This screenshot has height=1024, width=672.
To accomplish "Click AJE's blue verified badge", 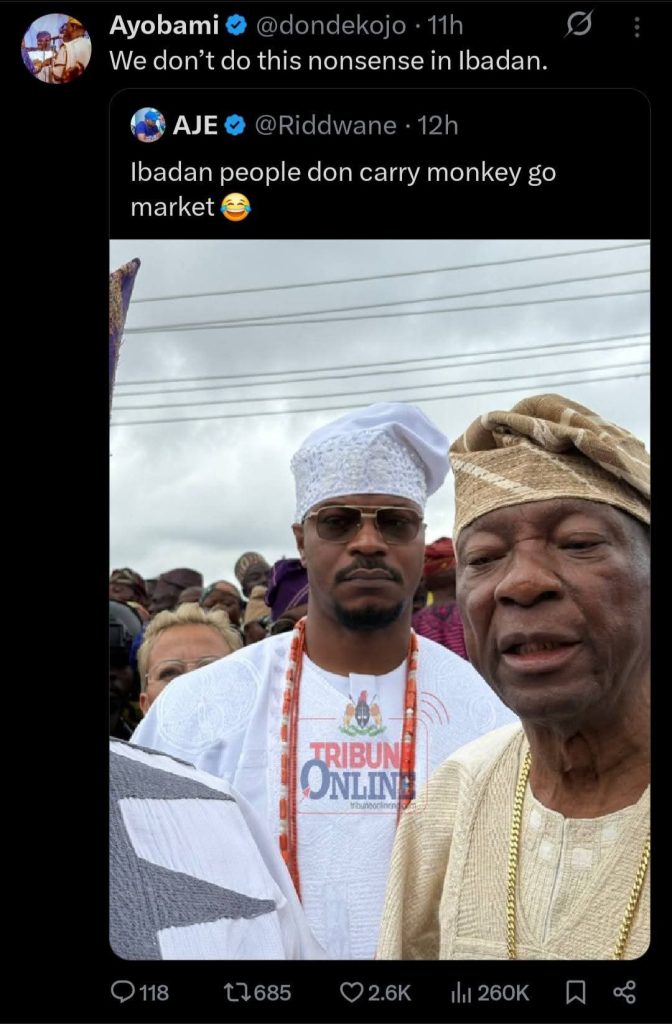I will click(235, 125).
